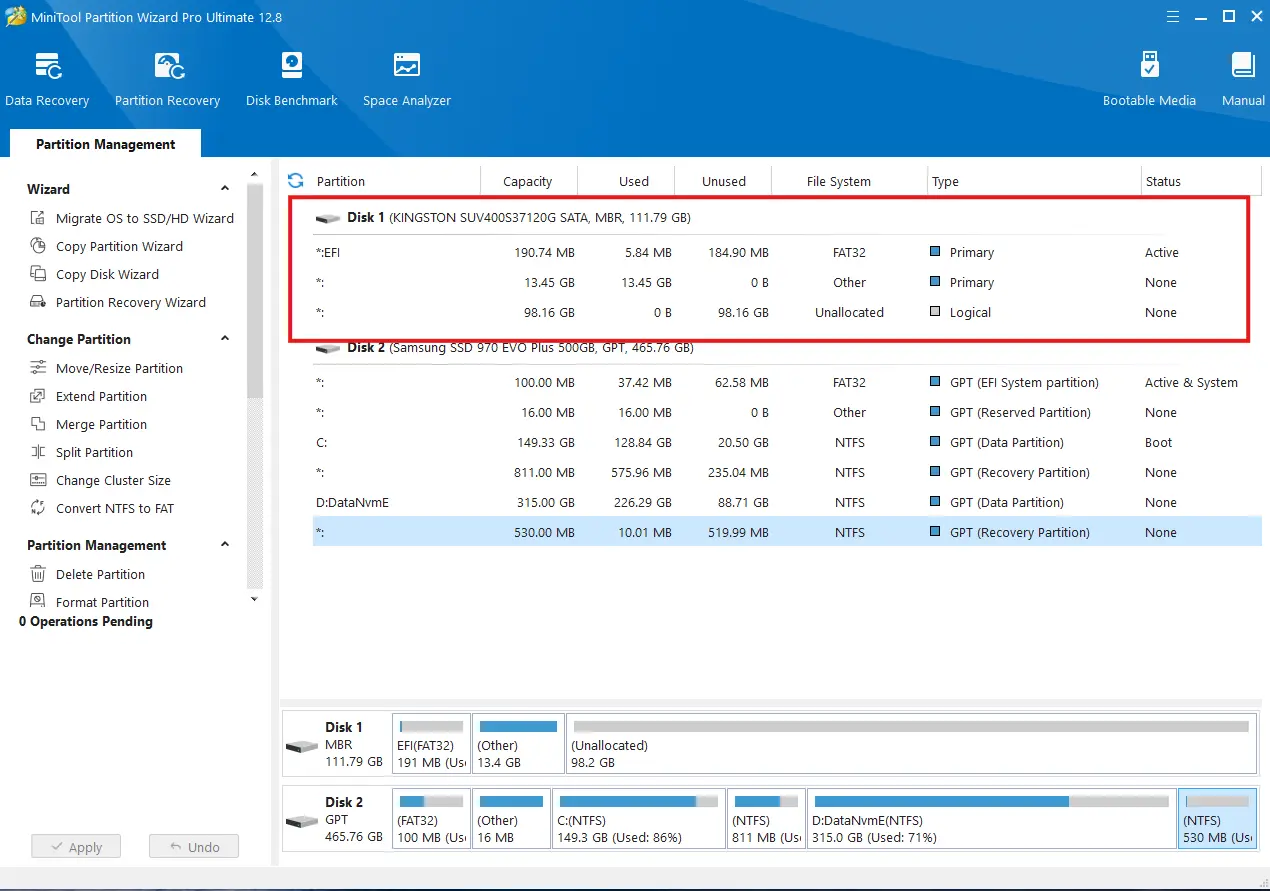1270x891 pixels.
Task: Click the Move/Resize Partition icon
Action: point(38,368)
